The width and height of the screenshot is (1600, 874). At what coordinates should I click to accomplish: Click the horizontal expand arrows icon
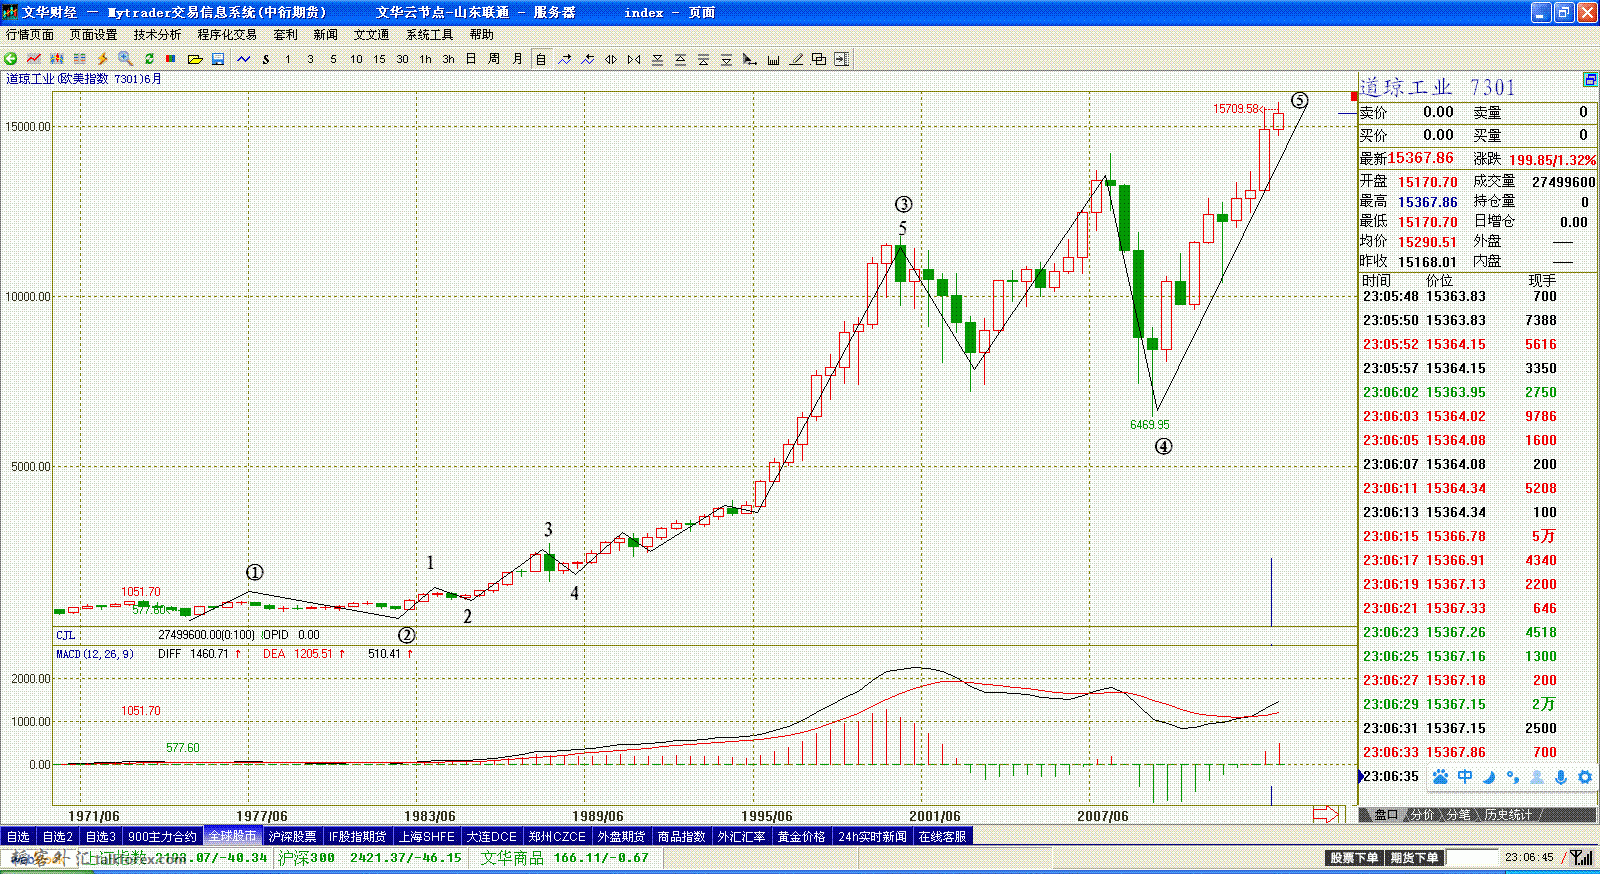(x=610, y=59)
